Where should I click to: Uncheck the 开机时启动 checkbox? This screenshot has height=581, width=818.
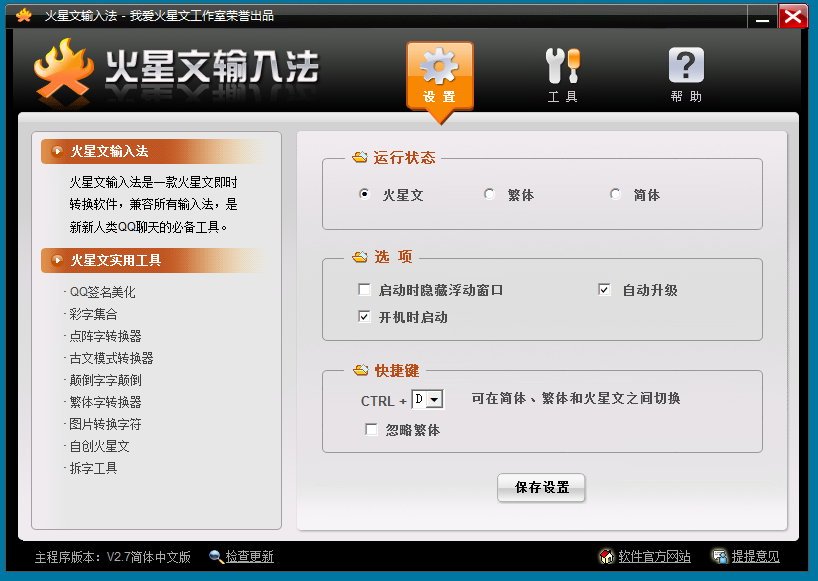(364, 317)
